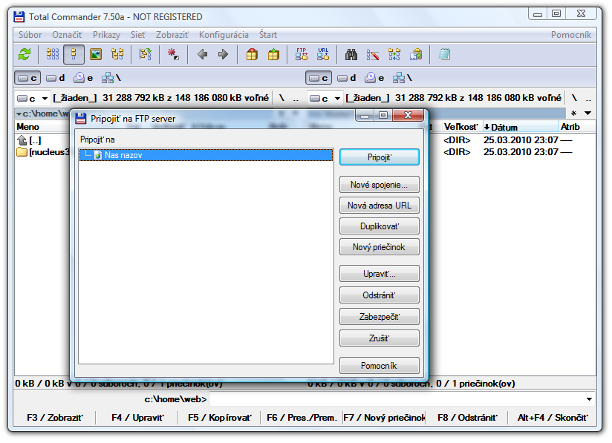Toggle the full details view toolbar icon

pos(74,54)
